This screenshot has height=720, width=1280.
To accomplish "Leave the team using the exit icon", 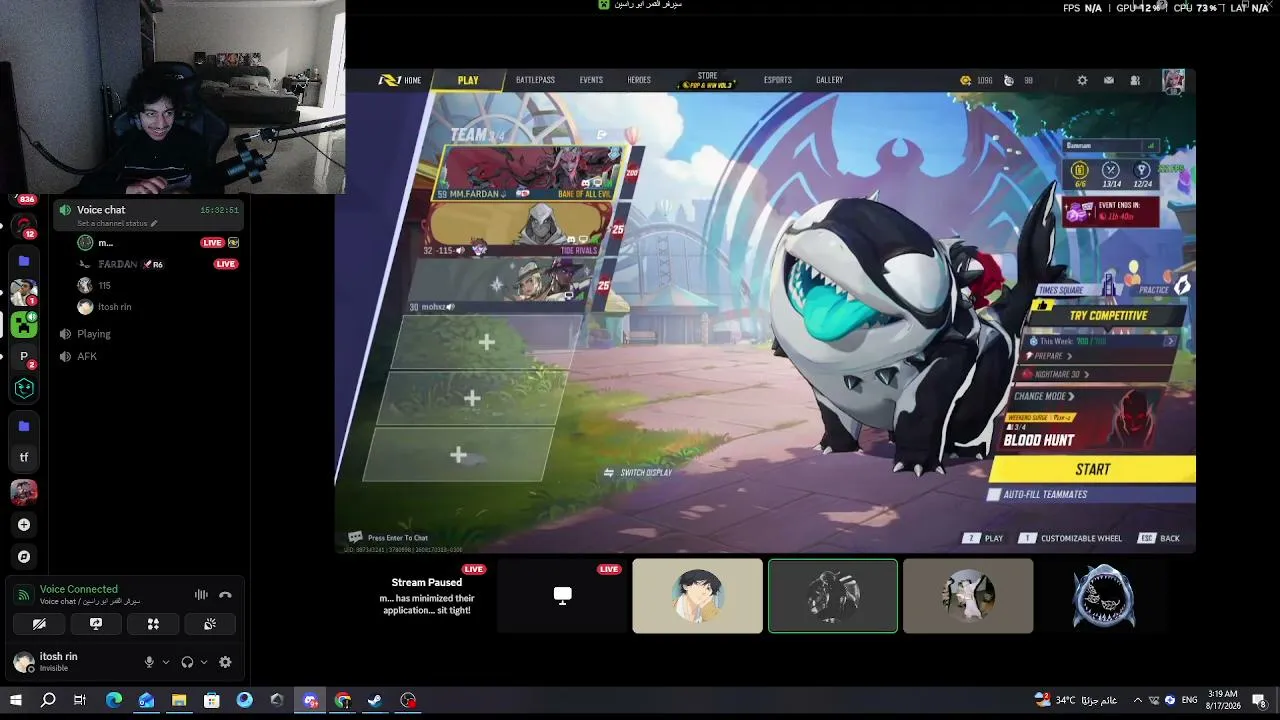I will pyautogui.click(x=602, y=134).
